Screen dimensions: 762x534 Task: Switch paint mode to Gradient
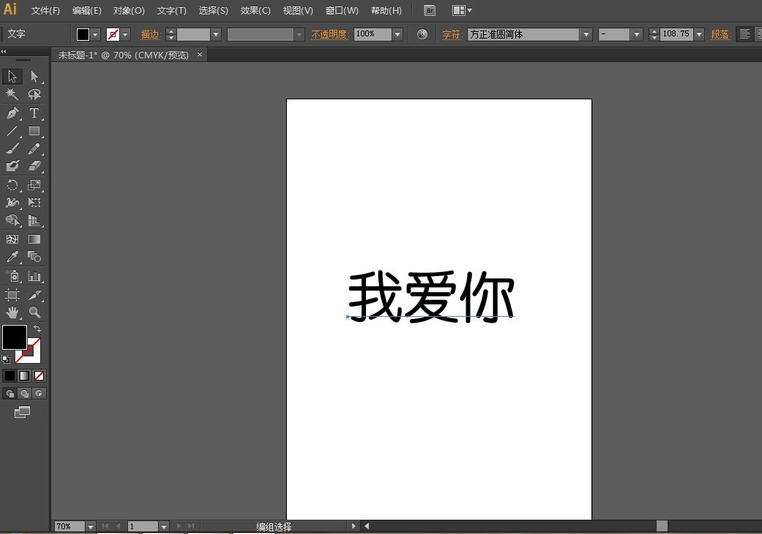click(x=24, y=376)
